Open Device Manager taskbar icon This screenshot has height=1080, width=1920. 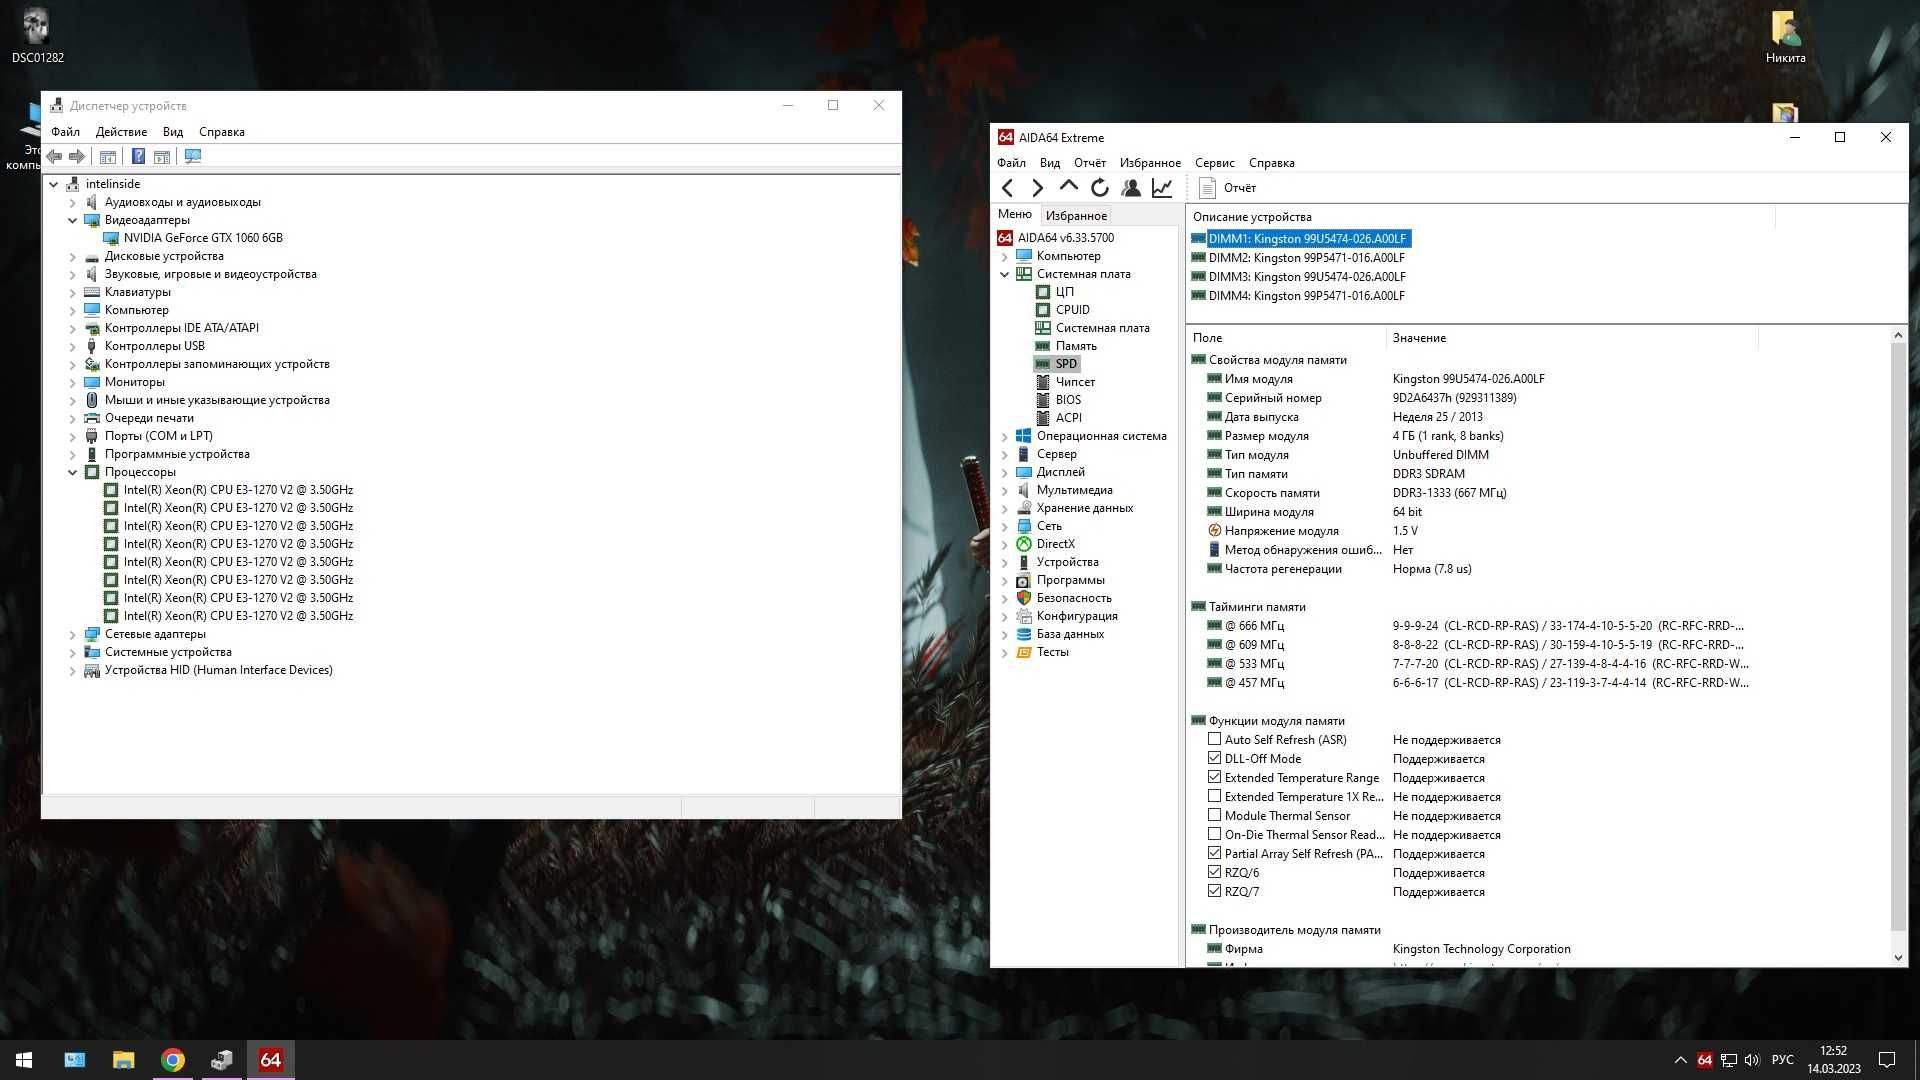point(221,1060)
